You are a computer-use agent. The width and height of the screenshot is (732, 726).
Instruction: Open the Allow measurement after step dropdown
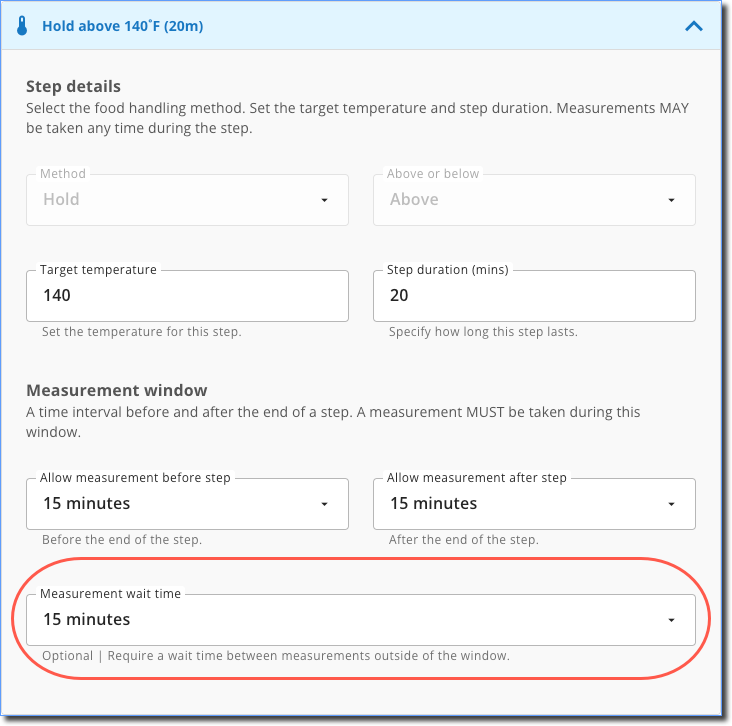[525, 504]
